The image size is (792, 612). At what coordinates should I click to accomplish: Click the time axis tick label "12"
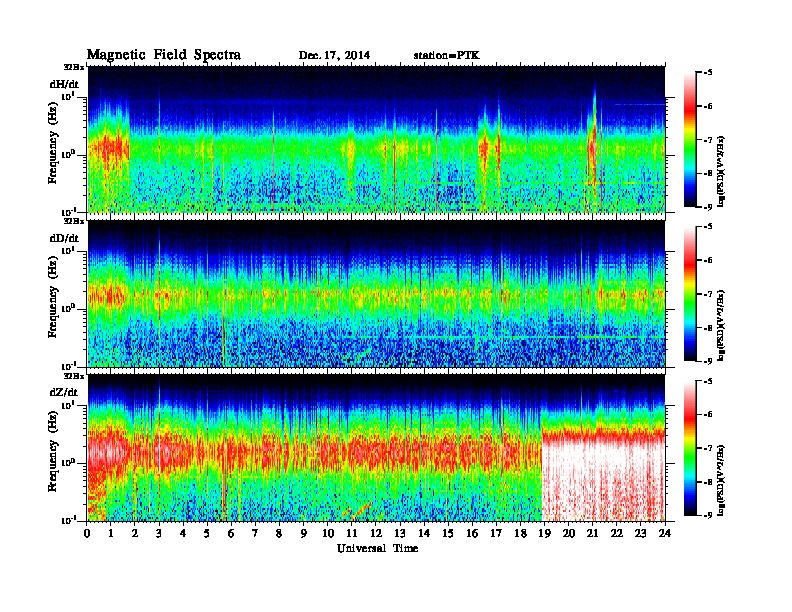coord(376,534)
